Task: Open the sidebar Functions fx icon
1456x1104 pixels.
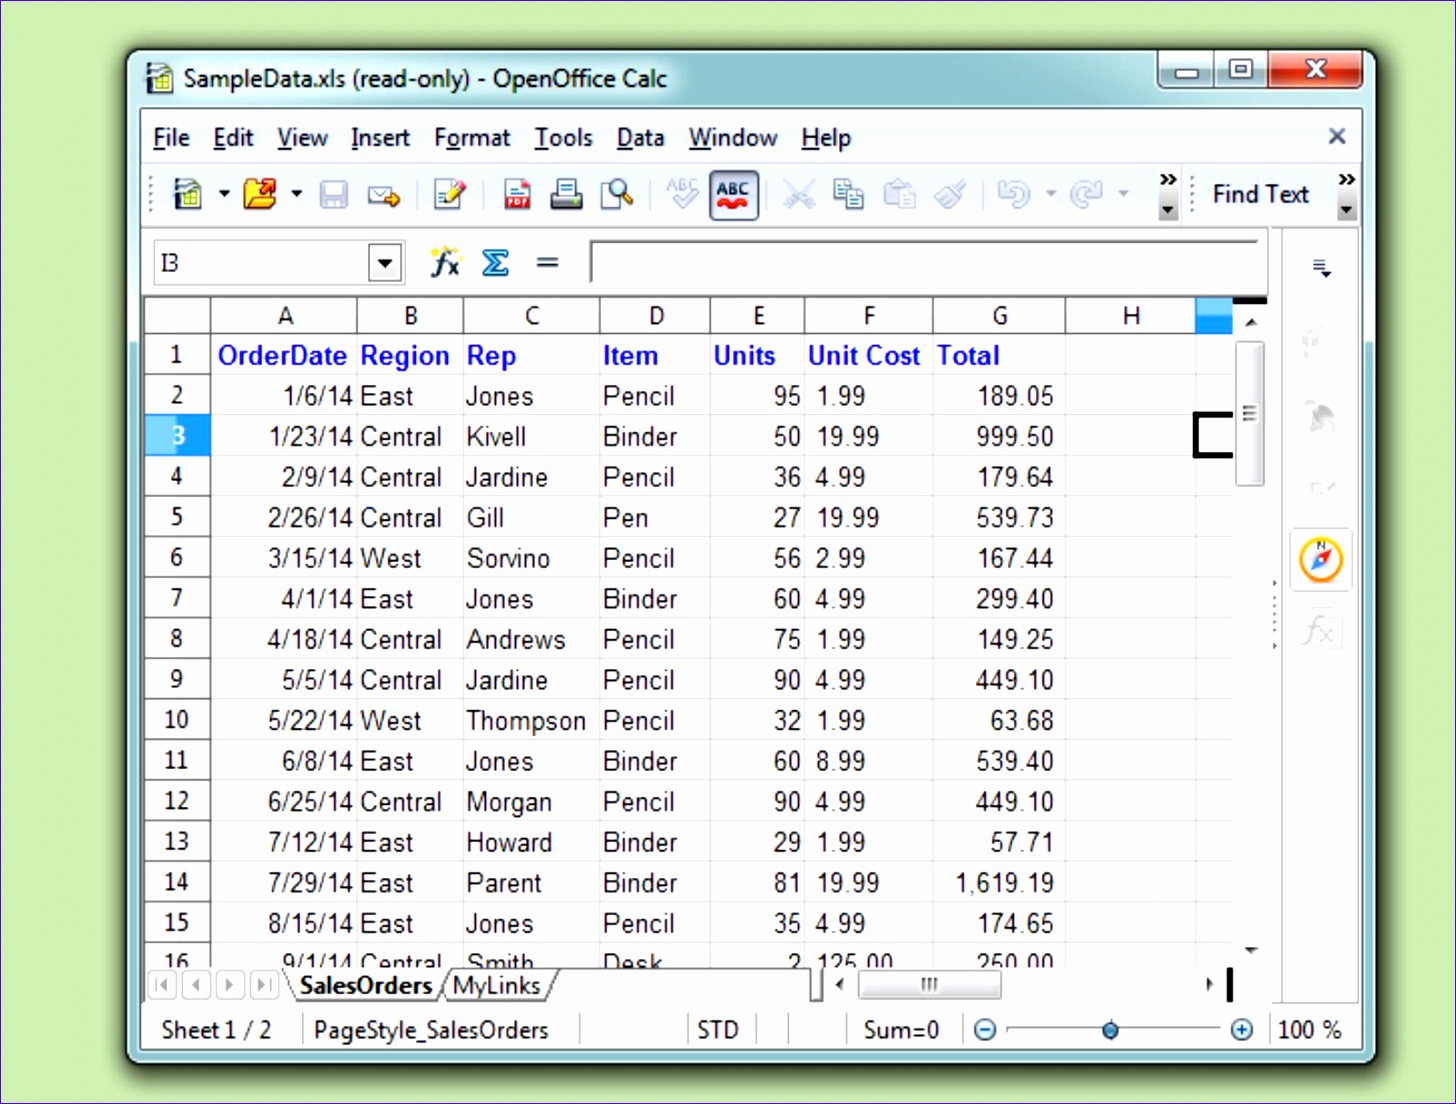Action: click(x=1319, y=630)
